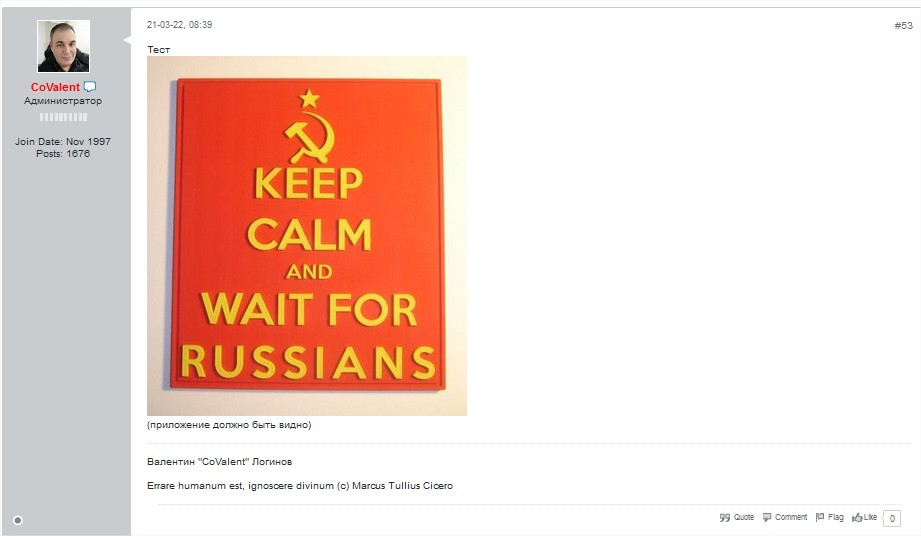
Task: Click the reputation bar under Администратор
Action: [x=63, y=117]
